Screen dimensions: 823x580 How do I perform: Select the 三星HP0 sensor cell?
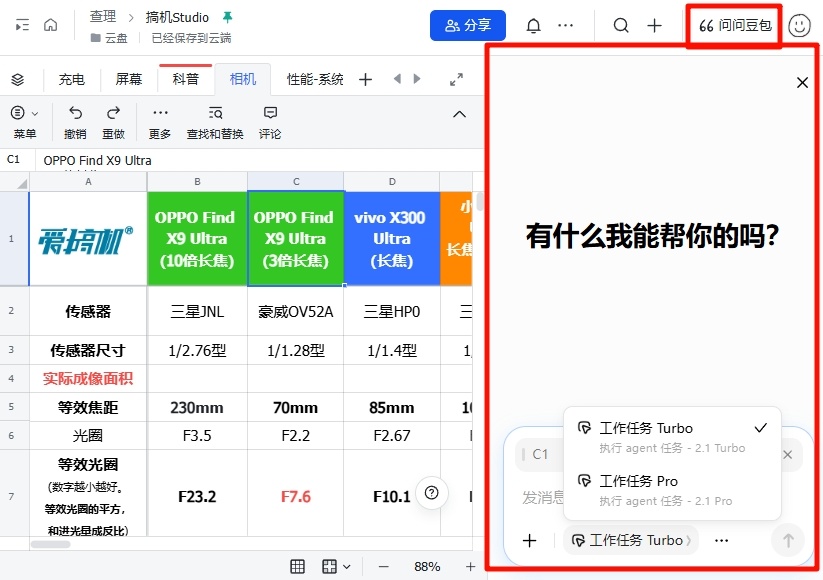coord(392,311)
